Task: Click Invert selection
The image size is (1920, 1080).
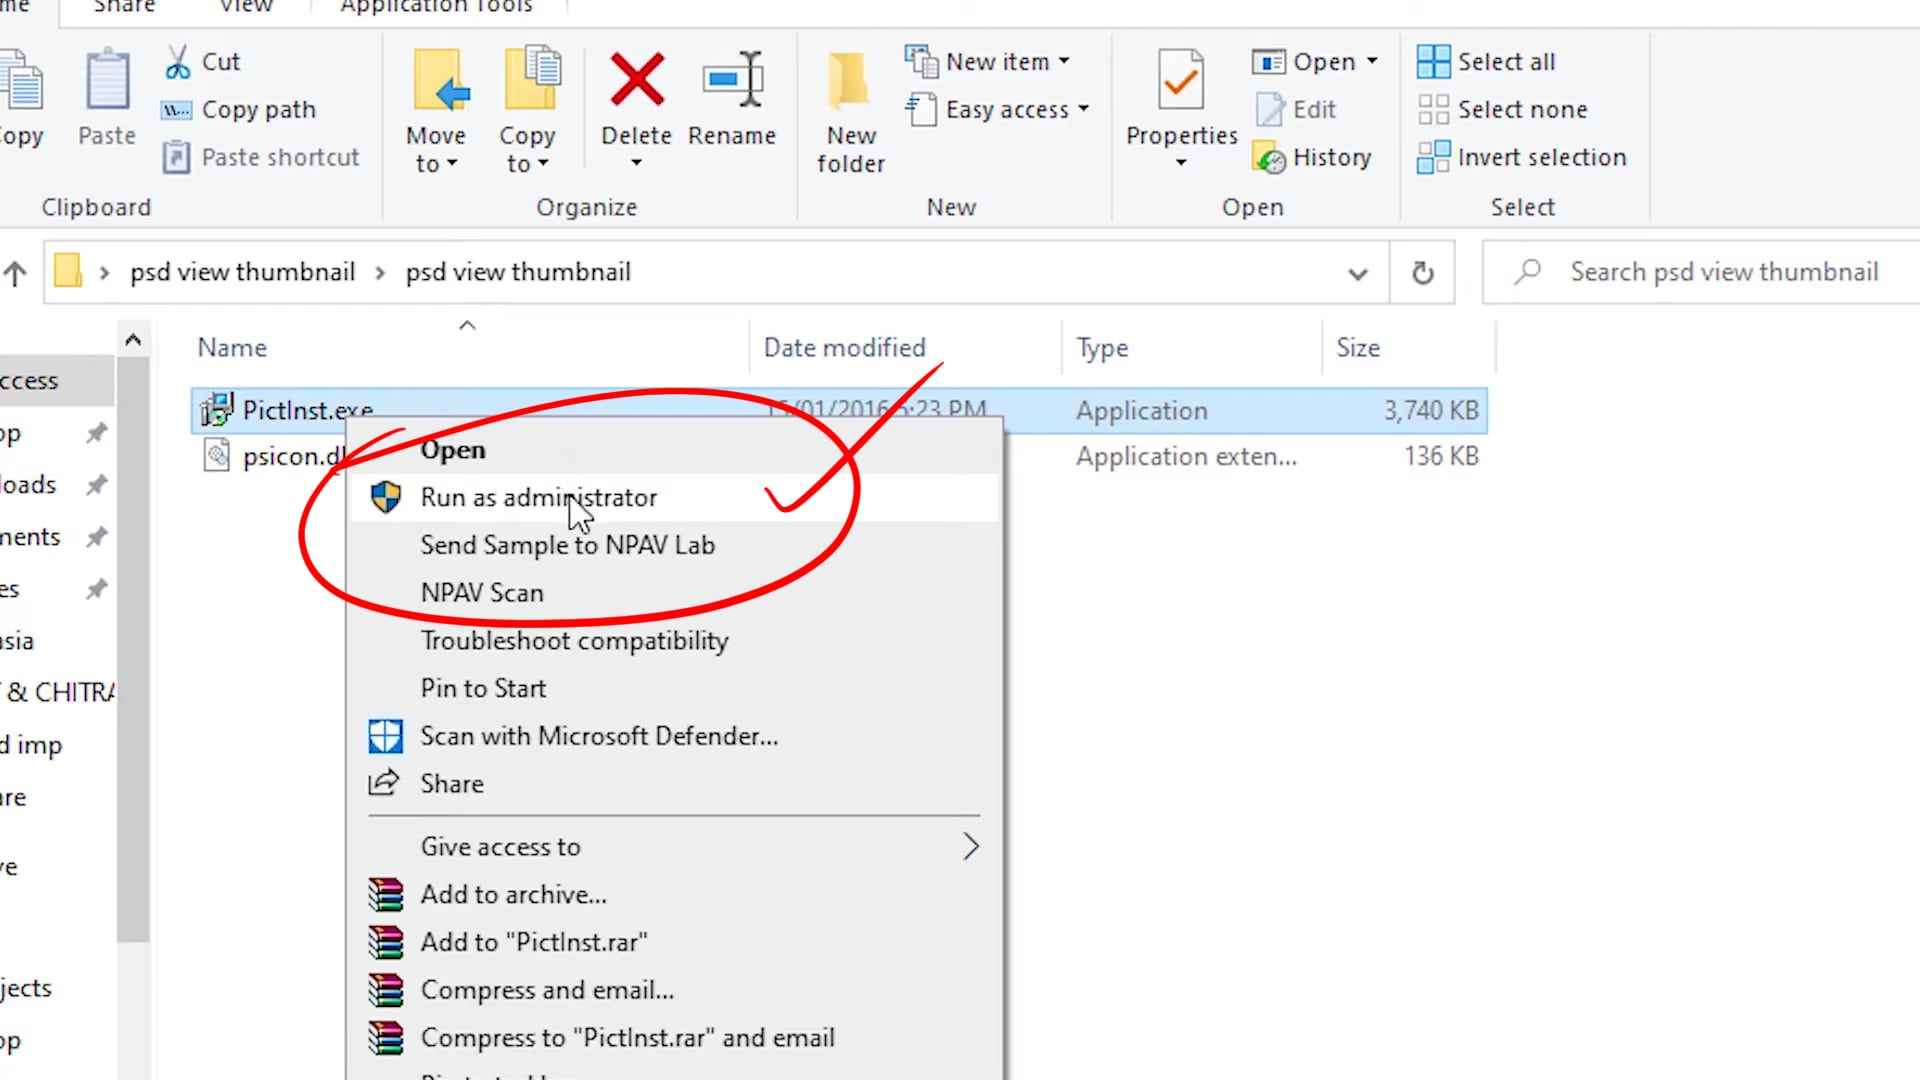Action: pyautogui.click(x=1521, y=157)
